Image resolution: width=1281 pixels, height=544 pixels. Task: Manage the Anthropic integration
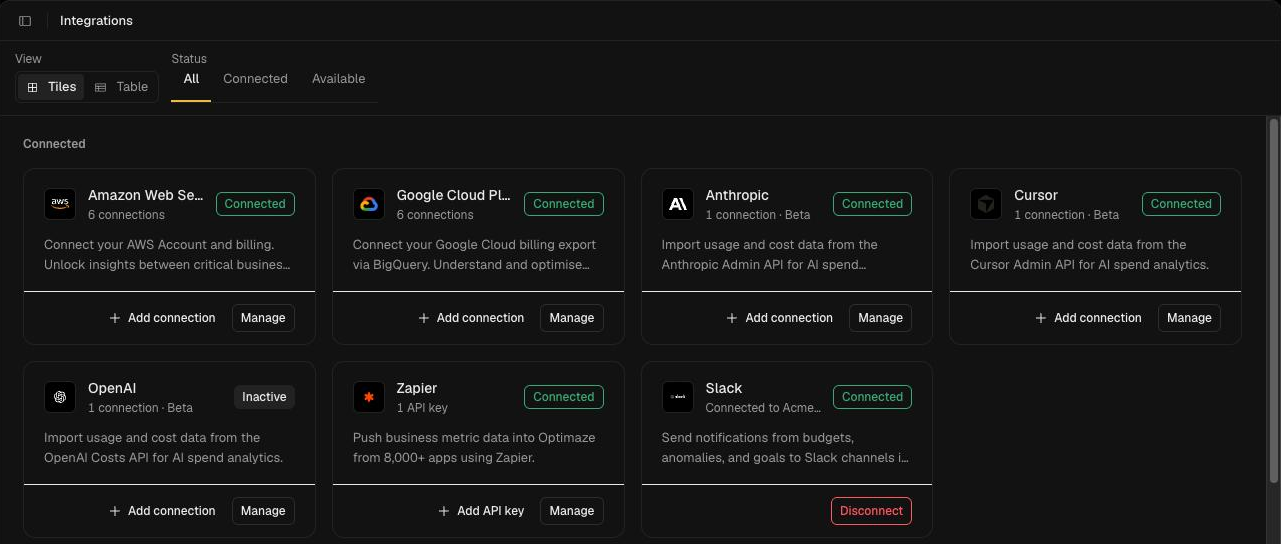[x=880, y=318]
